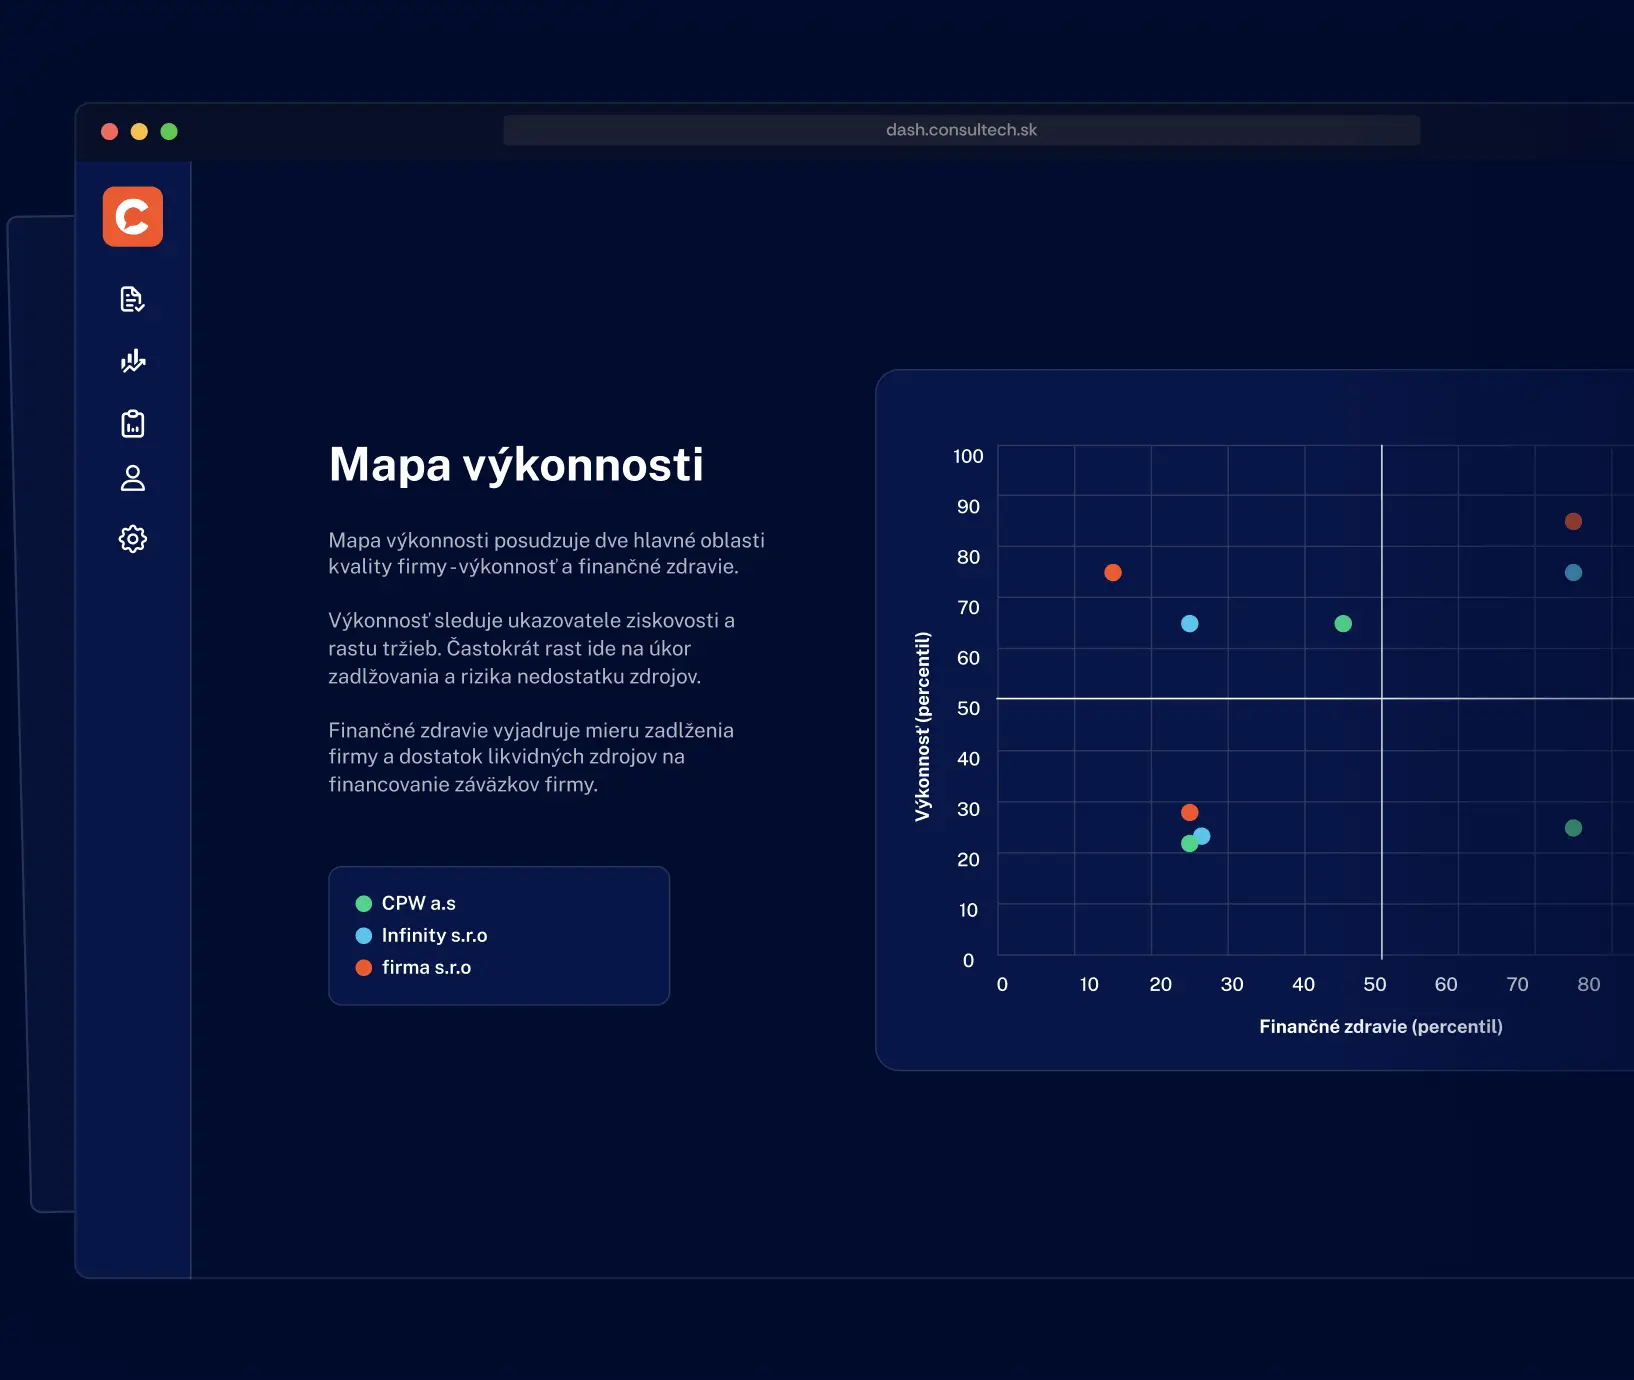1634x1380 pixels.
Task: Select the bright green data point at performance 65
Action: coord(1343,623)
